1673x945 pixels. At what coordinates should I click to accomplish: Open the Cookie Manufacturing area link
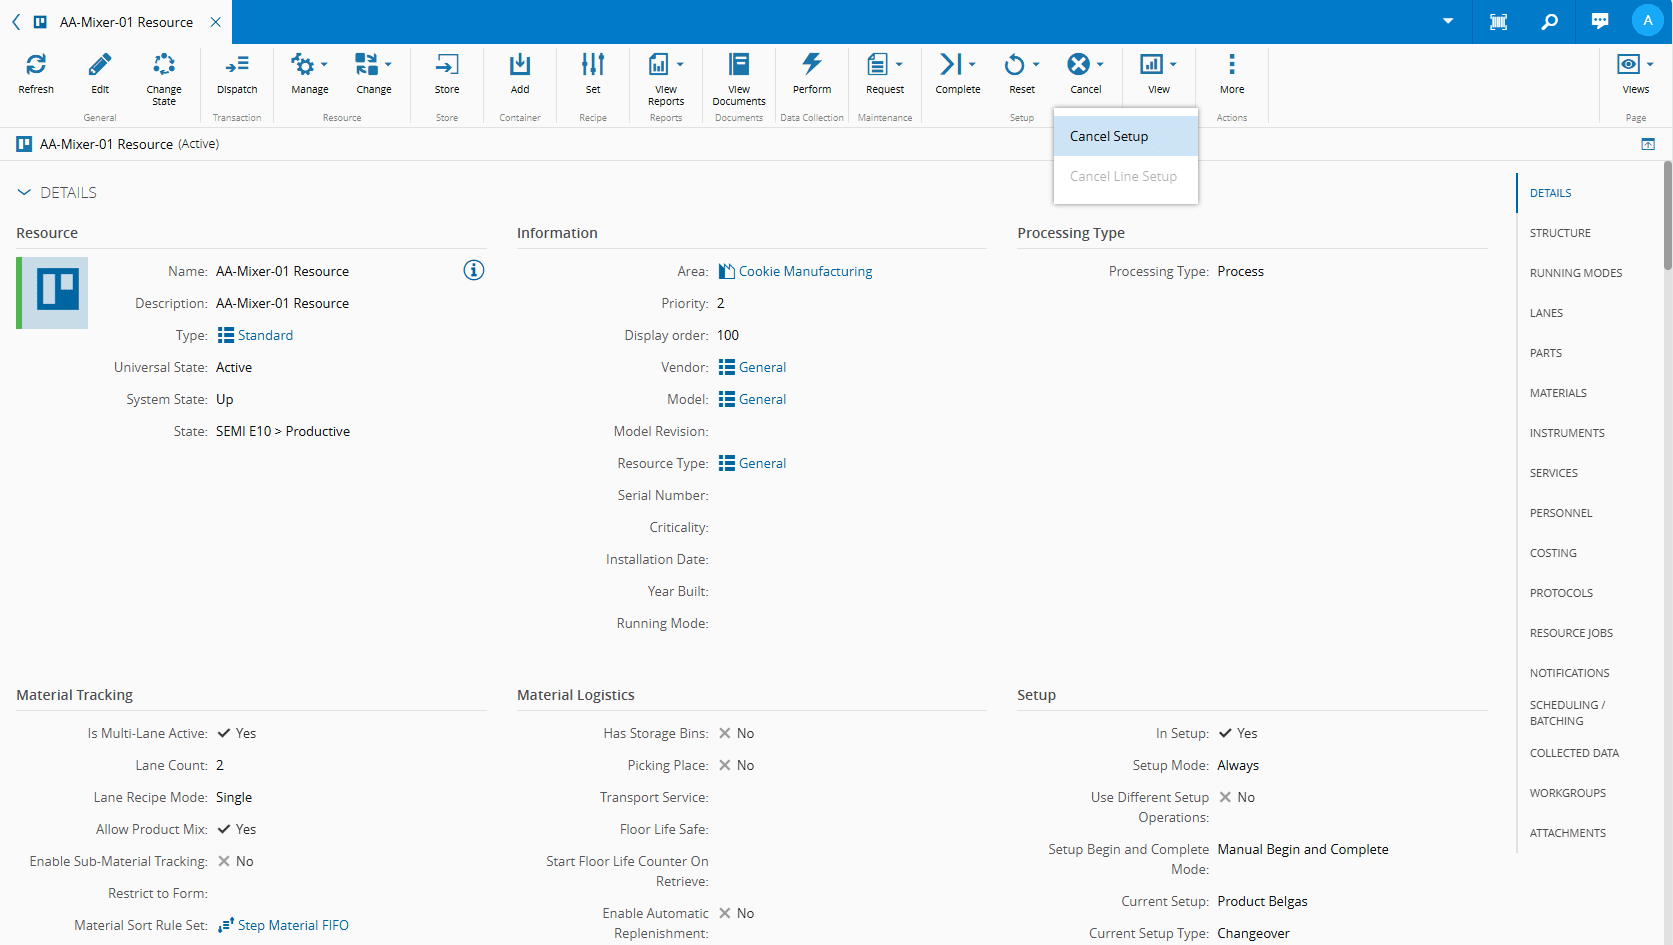[805, 271]
